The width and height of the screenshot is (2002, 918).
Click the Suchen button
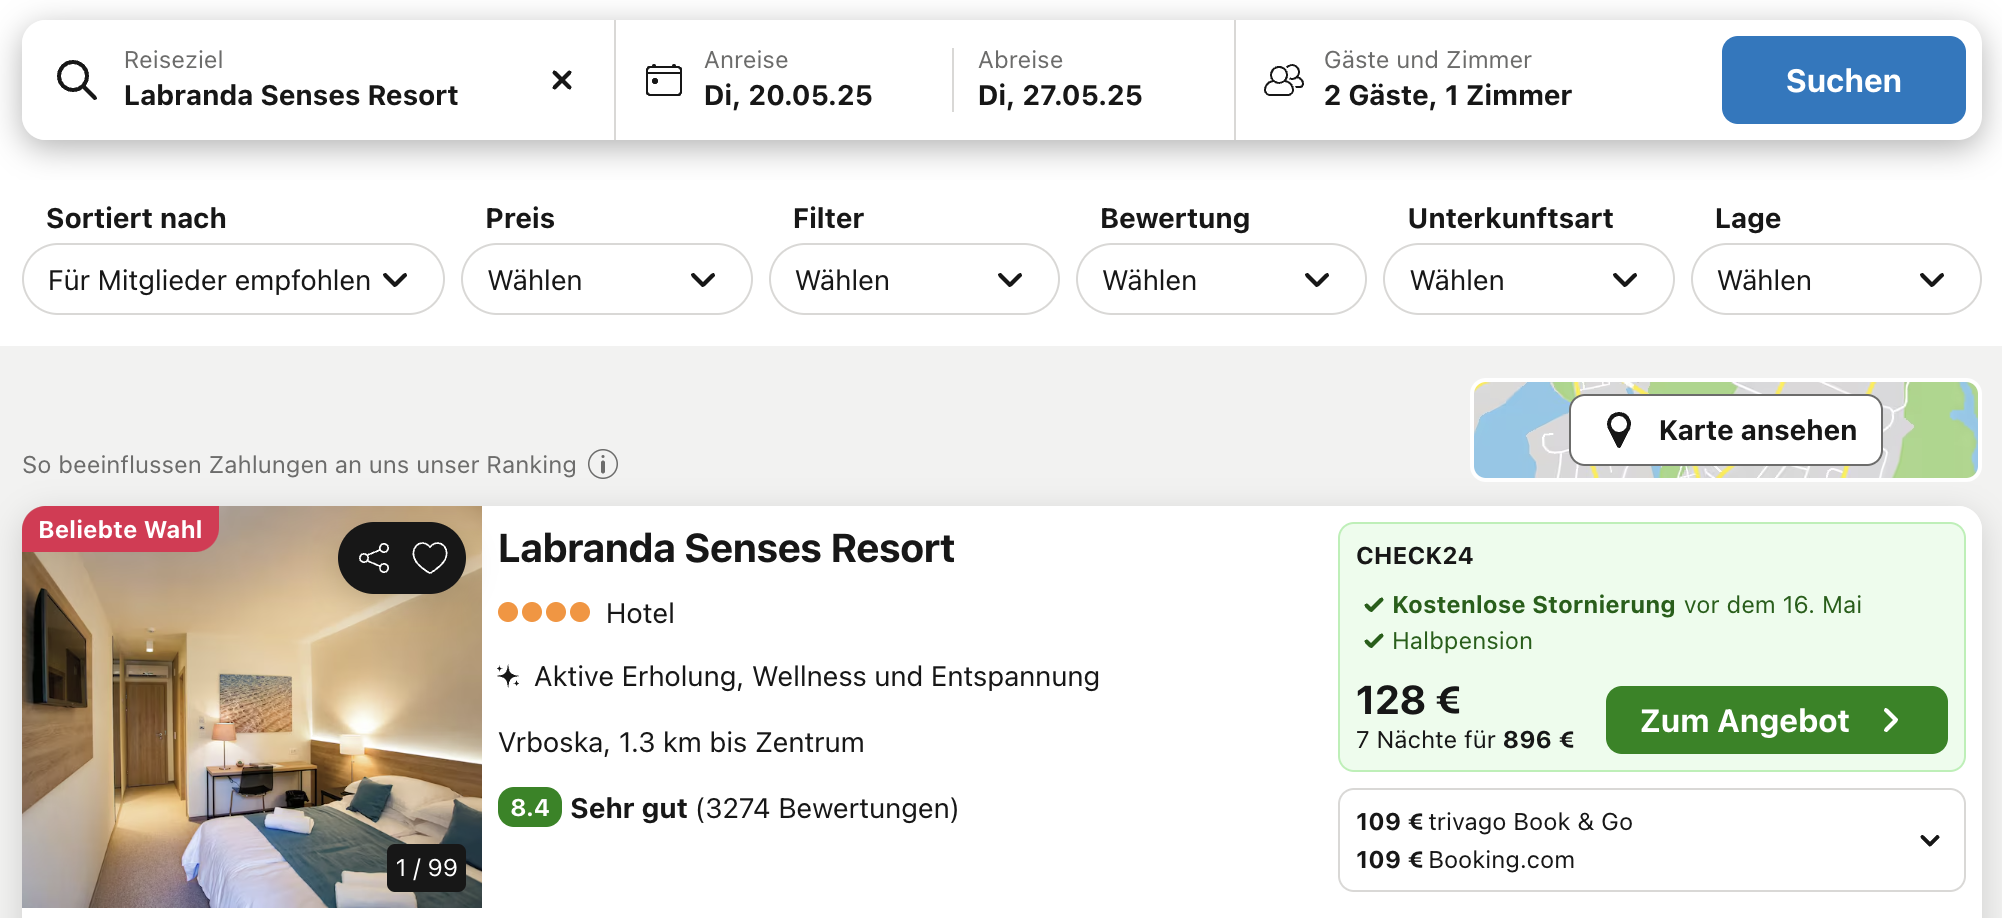(x=1844, y=80)
